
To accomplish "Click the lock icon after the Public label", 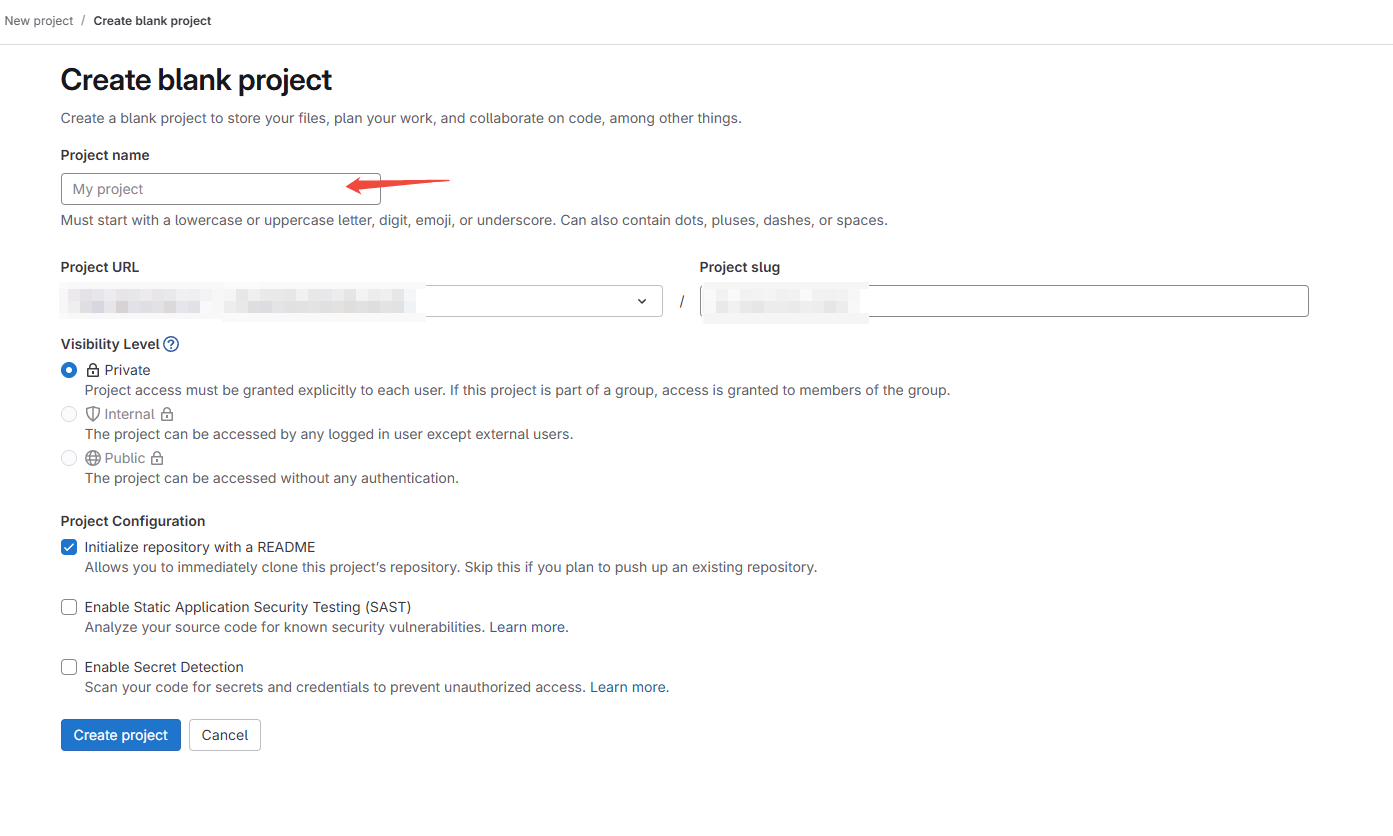I will click(157, 458).
